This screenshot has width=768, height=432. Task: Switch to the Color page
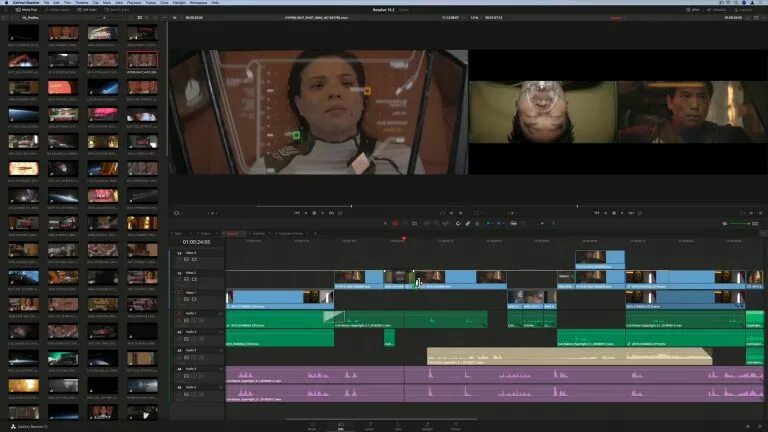[x=398, y=426]
